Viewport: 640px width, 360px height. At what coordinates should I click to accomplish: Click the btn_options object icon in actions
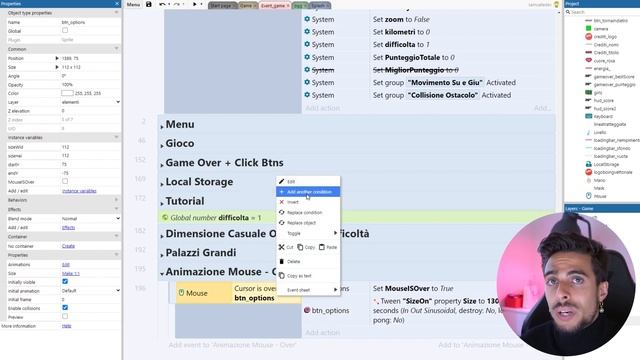pos(307,310)
